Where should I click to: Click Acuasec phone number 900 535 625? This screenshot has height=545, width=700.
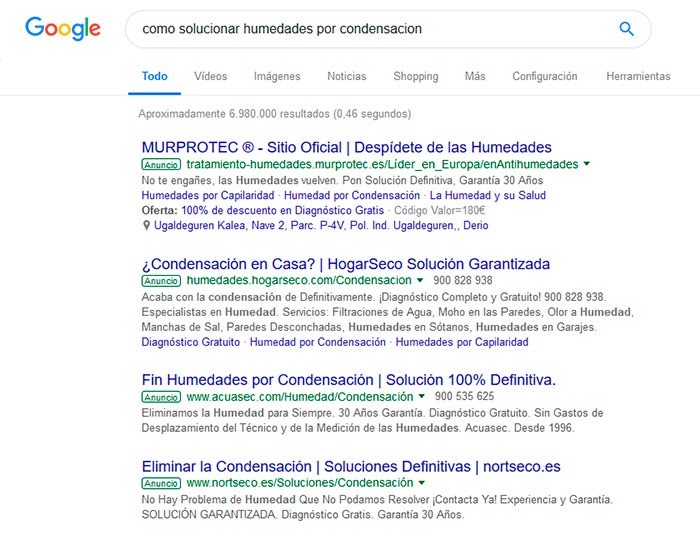tap(464, 396)
